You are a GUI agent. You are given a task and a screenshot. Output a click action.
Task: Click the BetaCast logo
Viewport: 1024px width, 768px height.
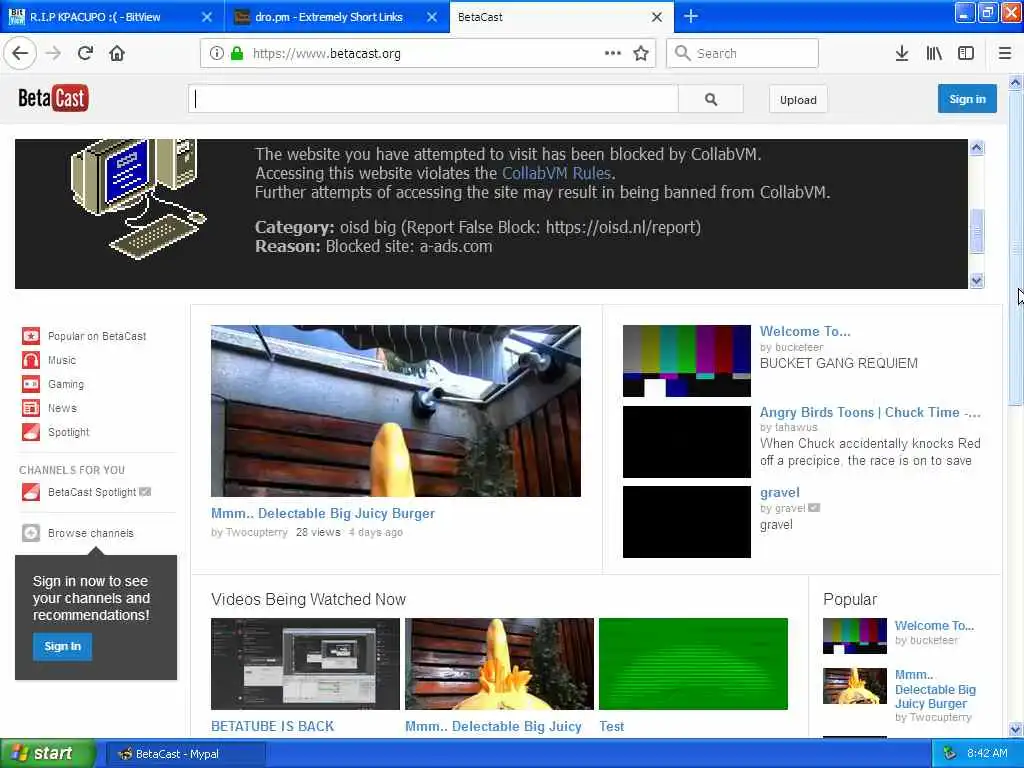53,99
